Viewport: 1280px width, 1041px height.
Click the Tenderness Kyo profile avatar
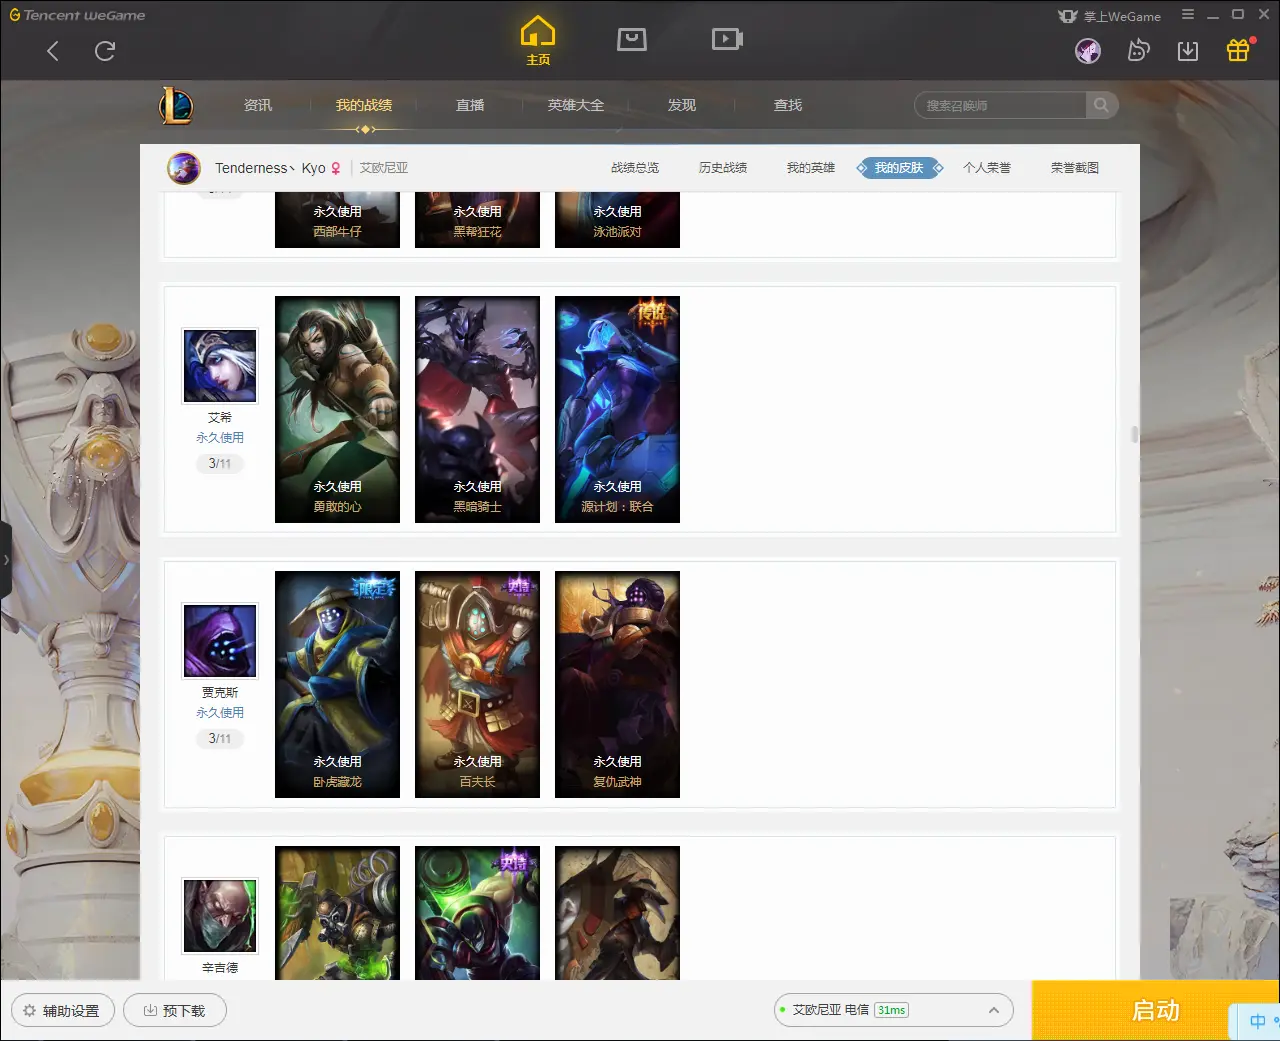click(184, 168)
